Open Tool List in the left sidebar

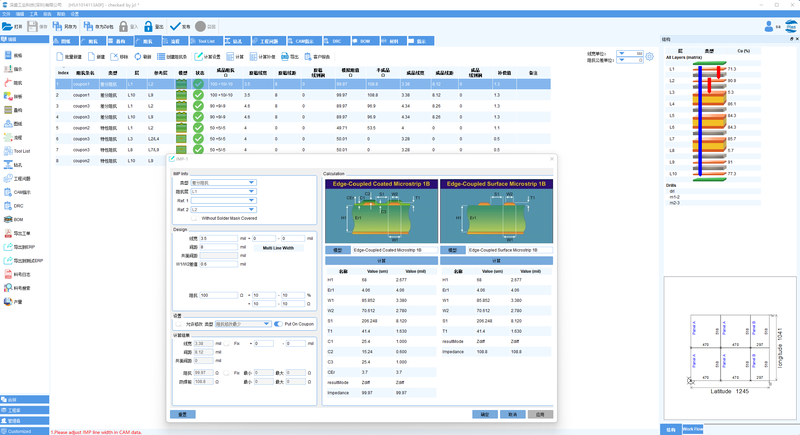click(17, 151)
